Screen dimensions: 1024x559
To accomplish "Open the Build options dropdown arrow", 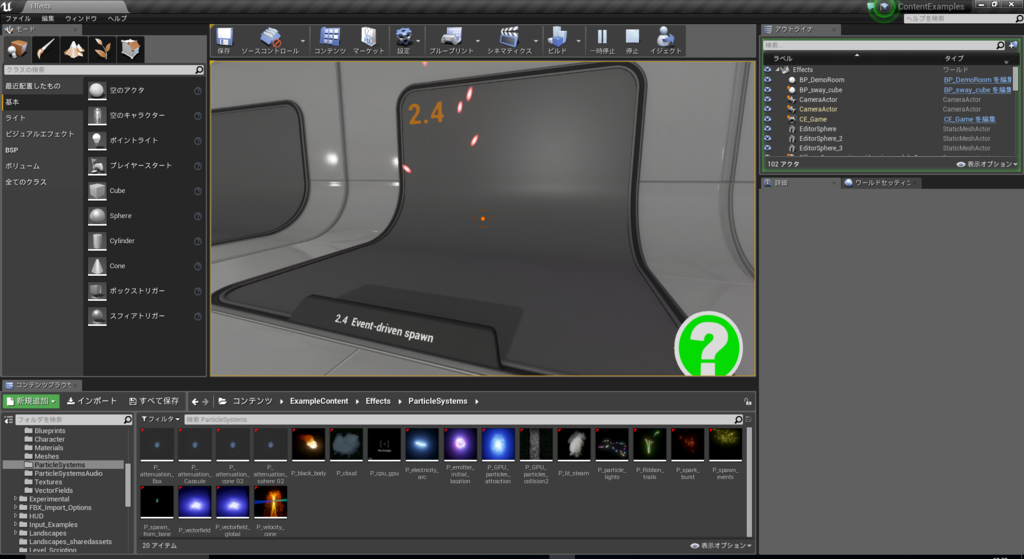I will [579, 41].
